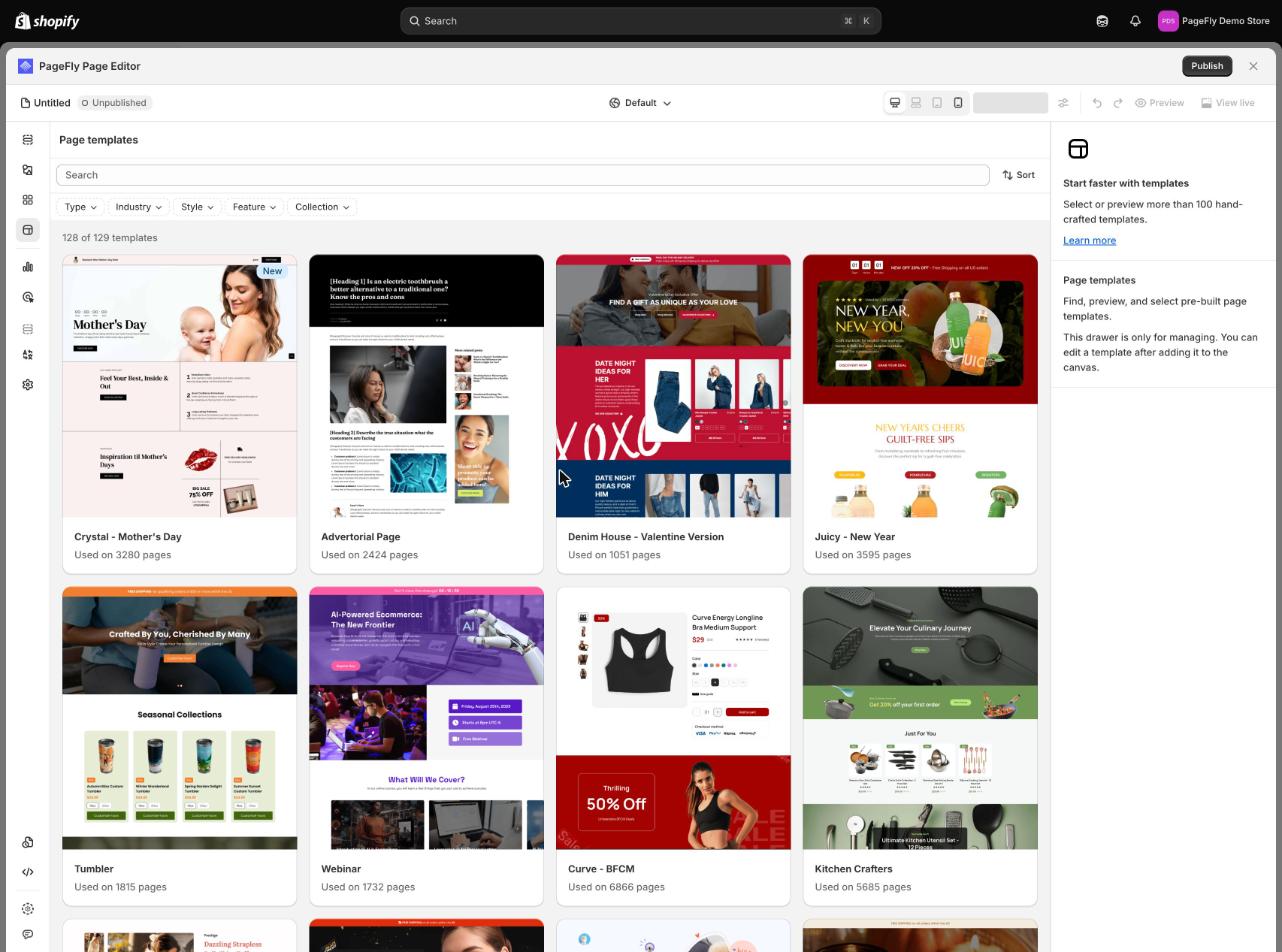The image size is (1282, 952).
Task: Open the layers outline icon in left sidebar
Action: click(28, 140)
